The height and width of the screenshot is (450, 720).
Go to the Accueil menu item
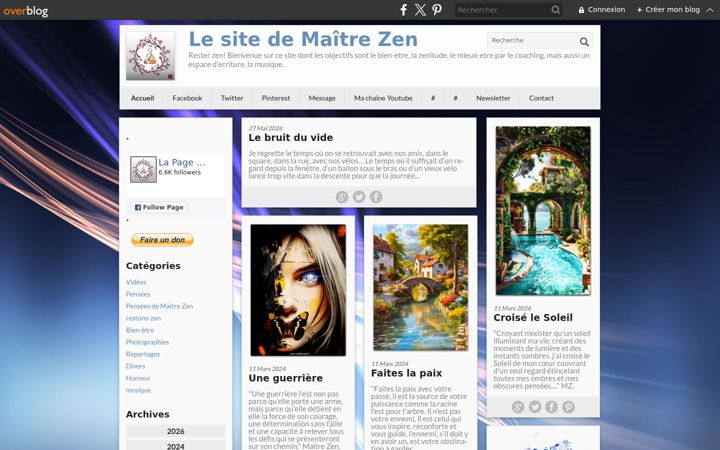click(142, 98)
